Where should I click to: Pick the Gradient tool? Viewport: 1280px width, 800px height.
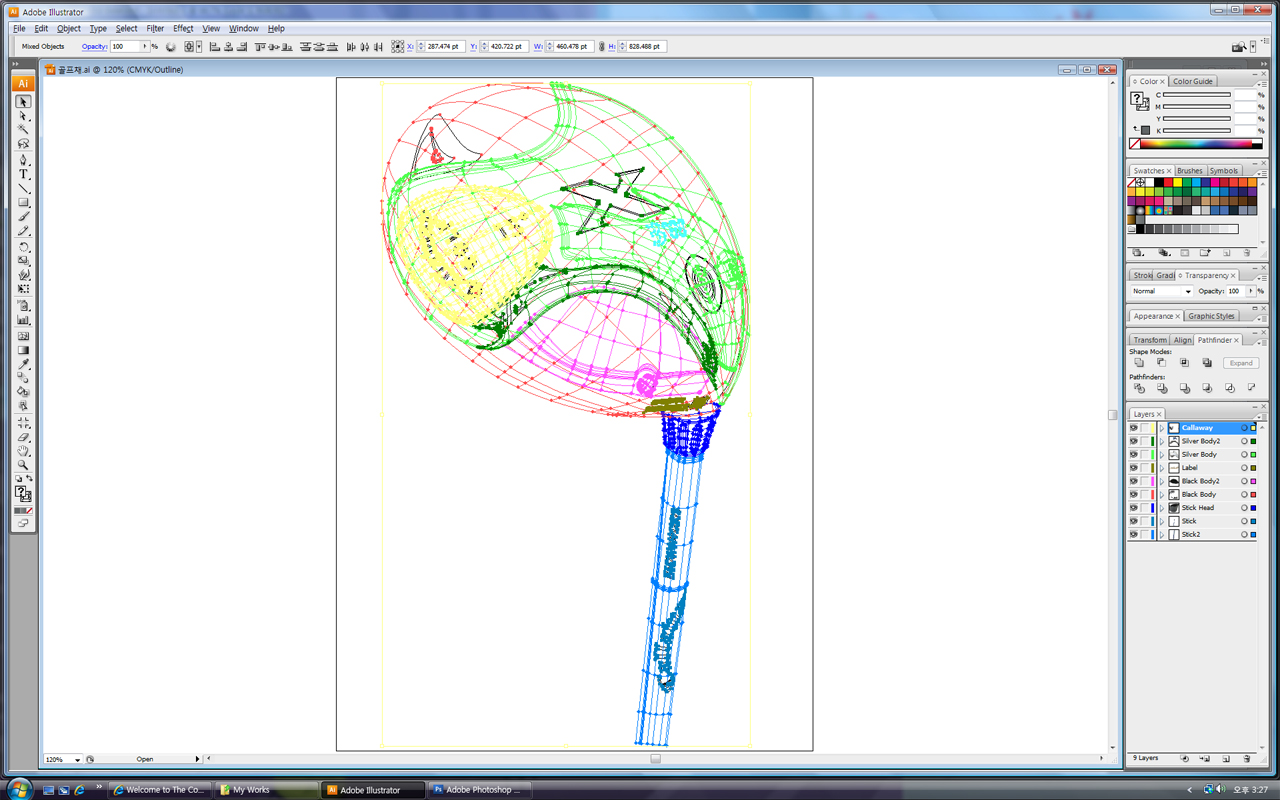click(23, 350)
